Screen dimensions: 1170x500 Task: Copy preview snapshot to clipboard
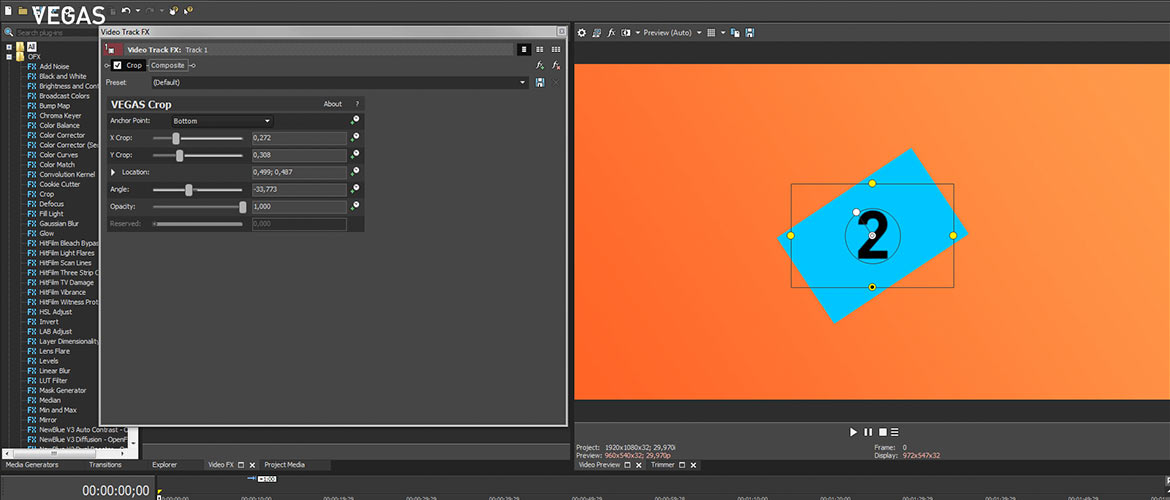(x=735, y=33)
